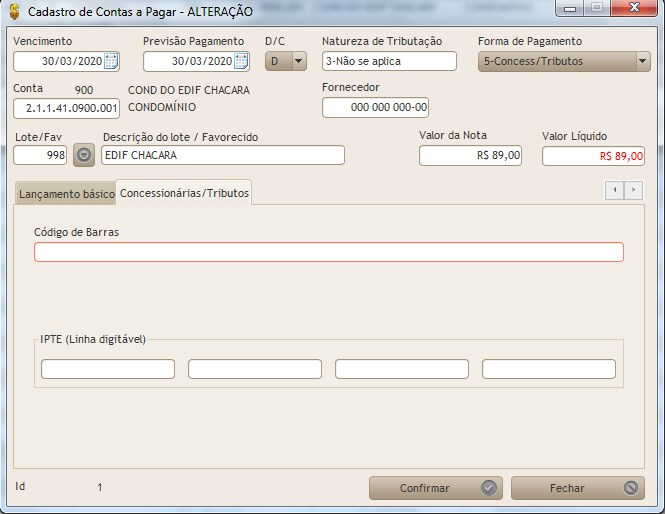Click the Fornecedor code field
The width and height of the screenshot is (665, 514).
(x=375, y=108)
